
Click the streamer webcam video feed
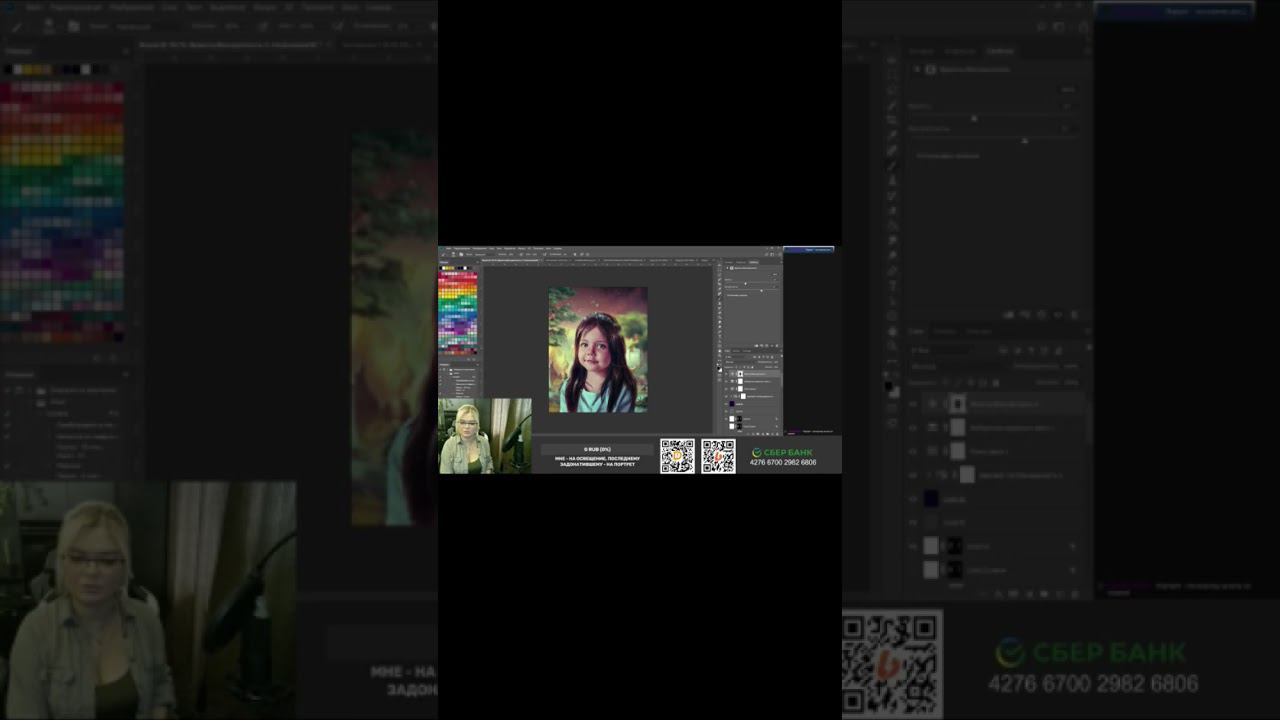click(x=485, y=436)
